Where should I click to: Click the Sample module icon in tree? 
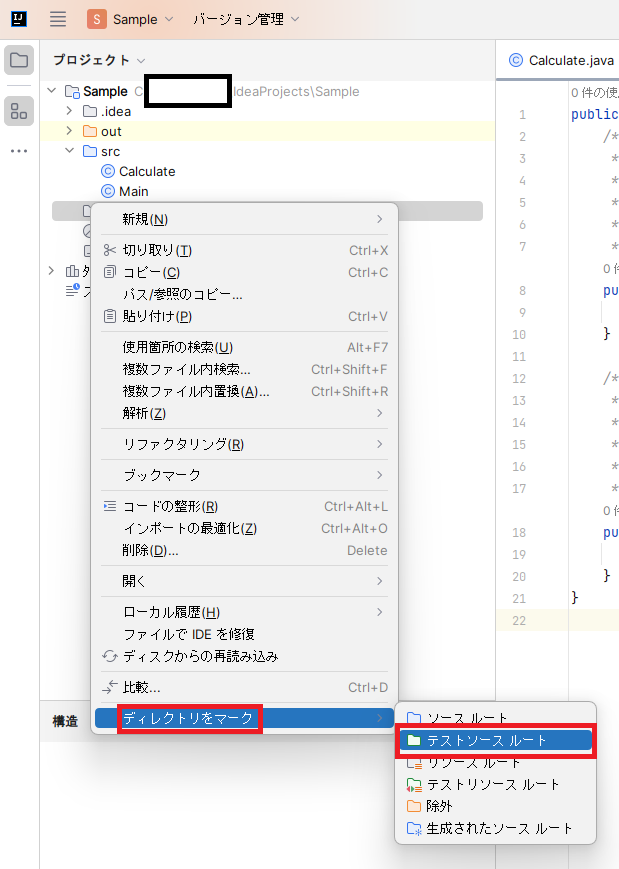[72, 91]
